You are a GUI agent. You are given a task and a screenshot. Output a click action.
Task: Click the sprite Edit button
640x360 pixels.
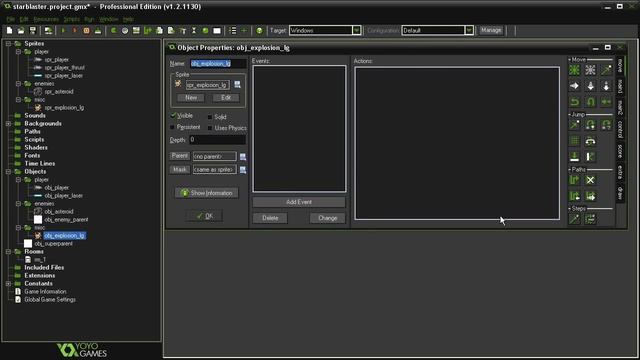[x=226, y=98]
